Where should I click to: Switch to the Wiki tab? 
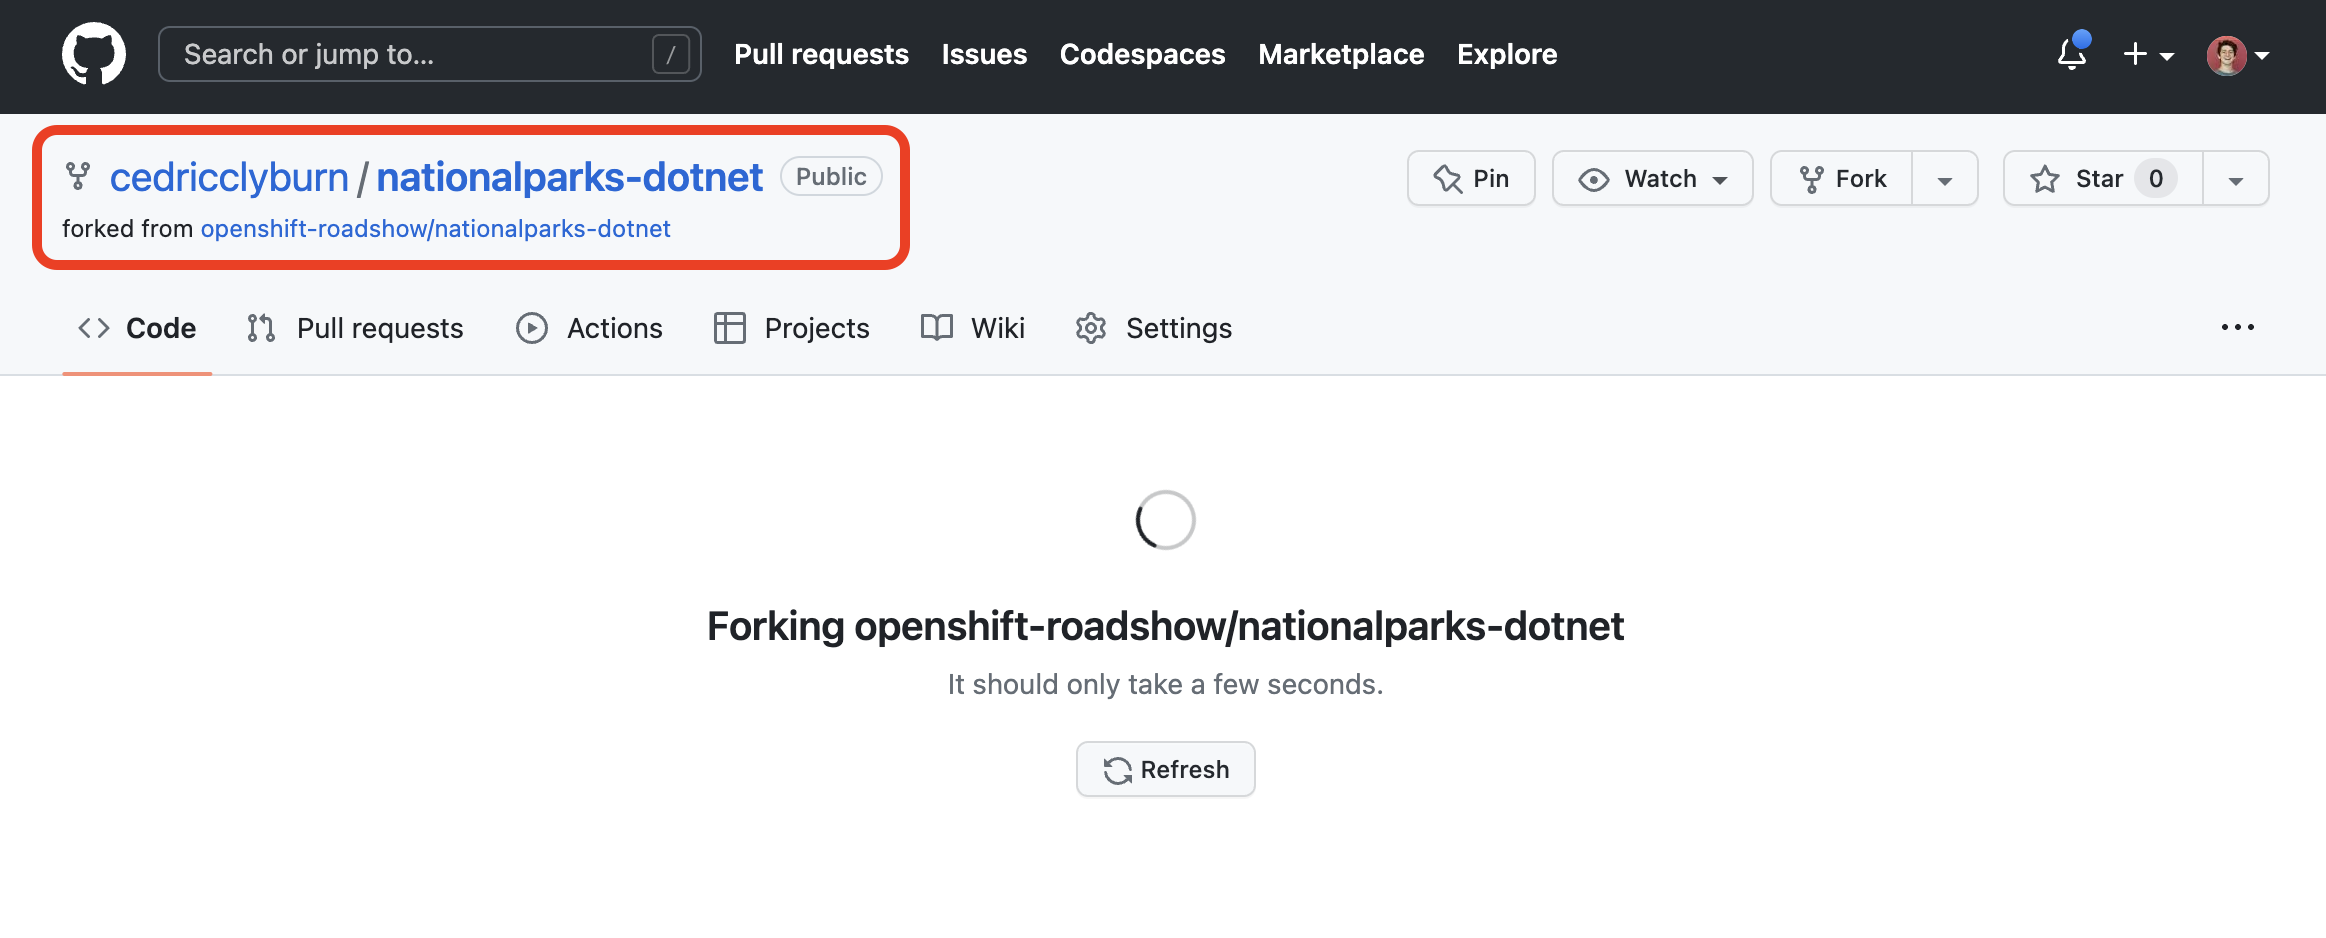coord(972,328)
